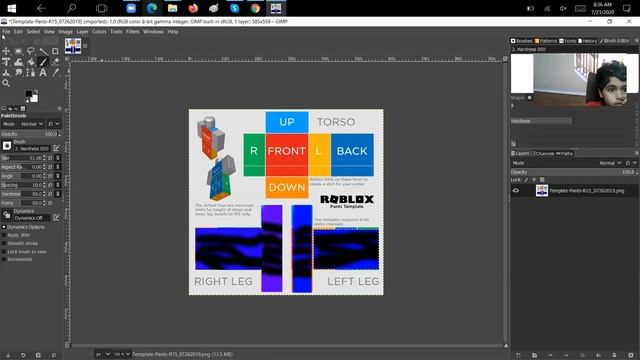640x360 pixels.
Task: Open File Explorer from taskbar
Action: pos(172,8)
